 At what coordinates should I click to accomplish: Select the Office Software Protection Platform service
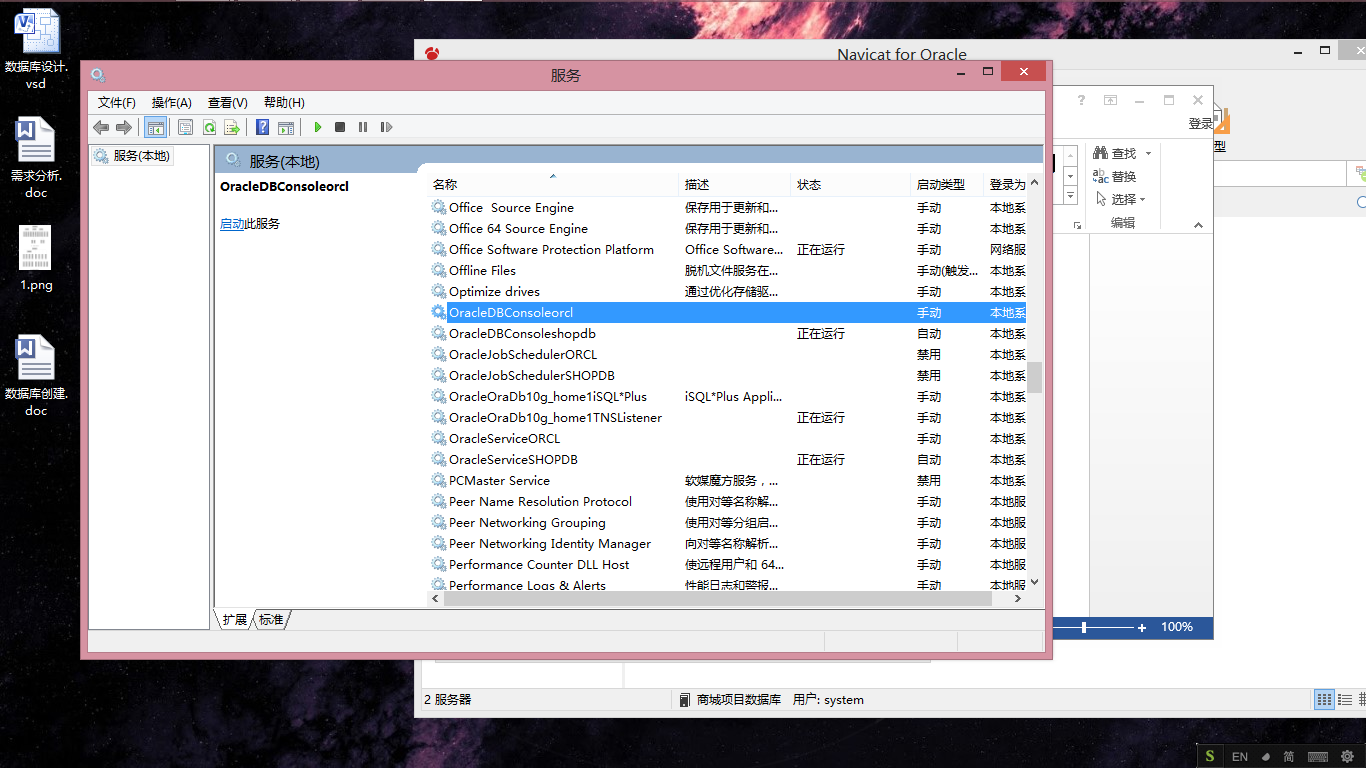point(728,249)
